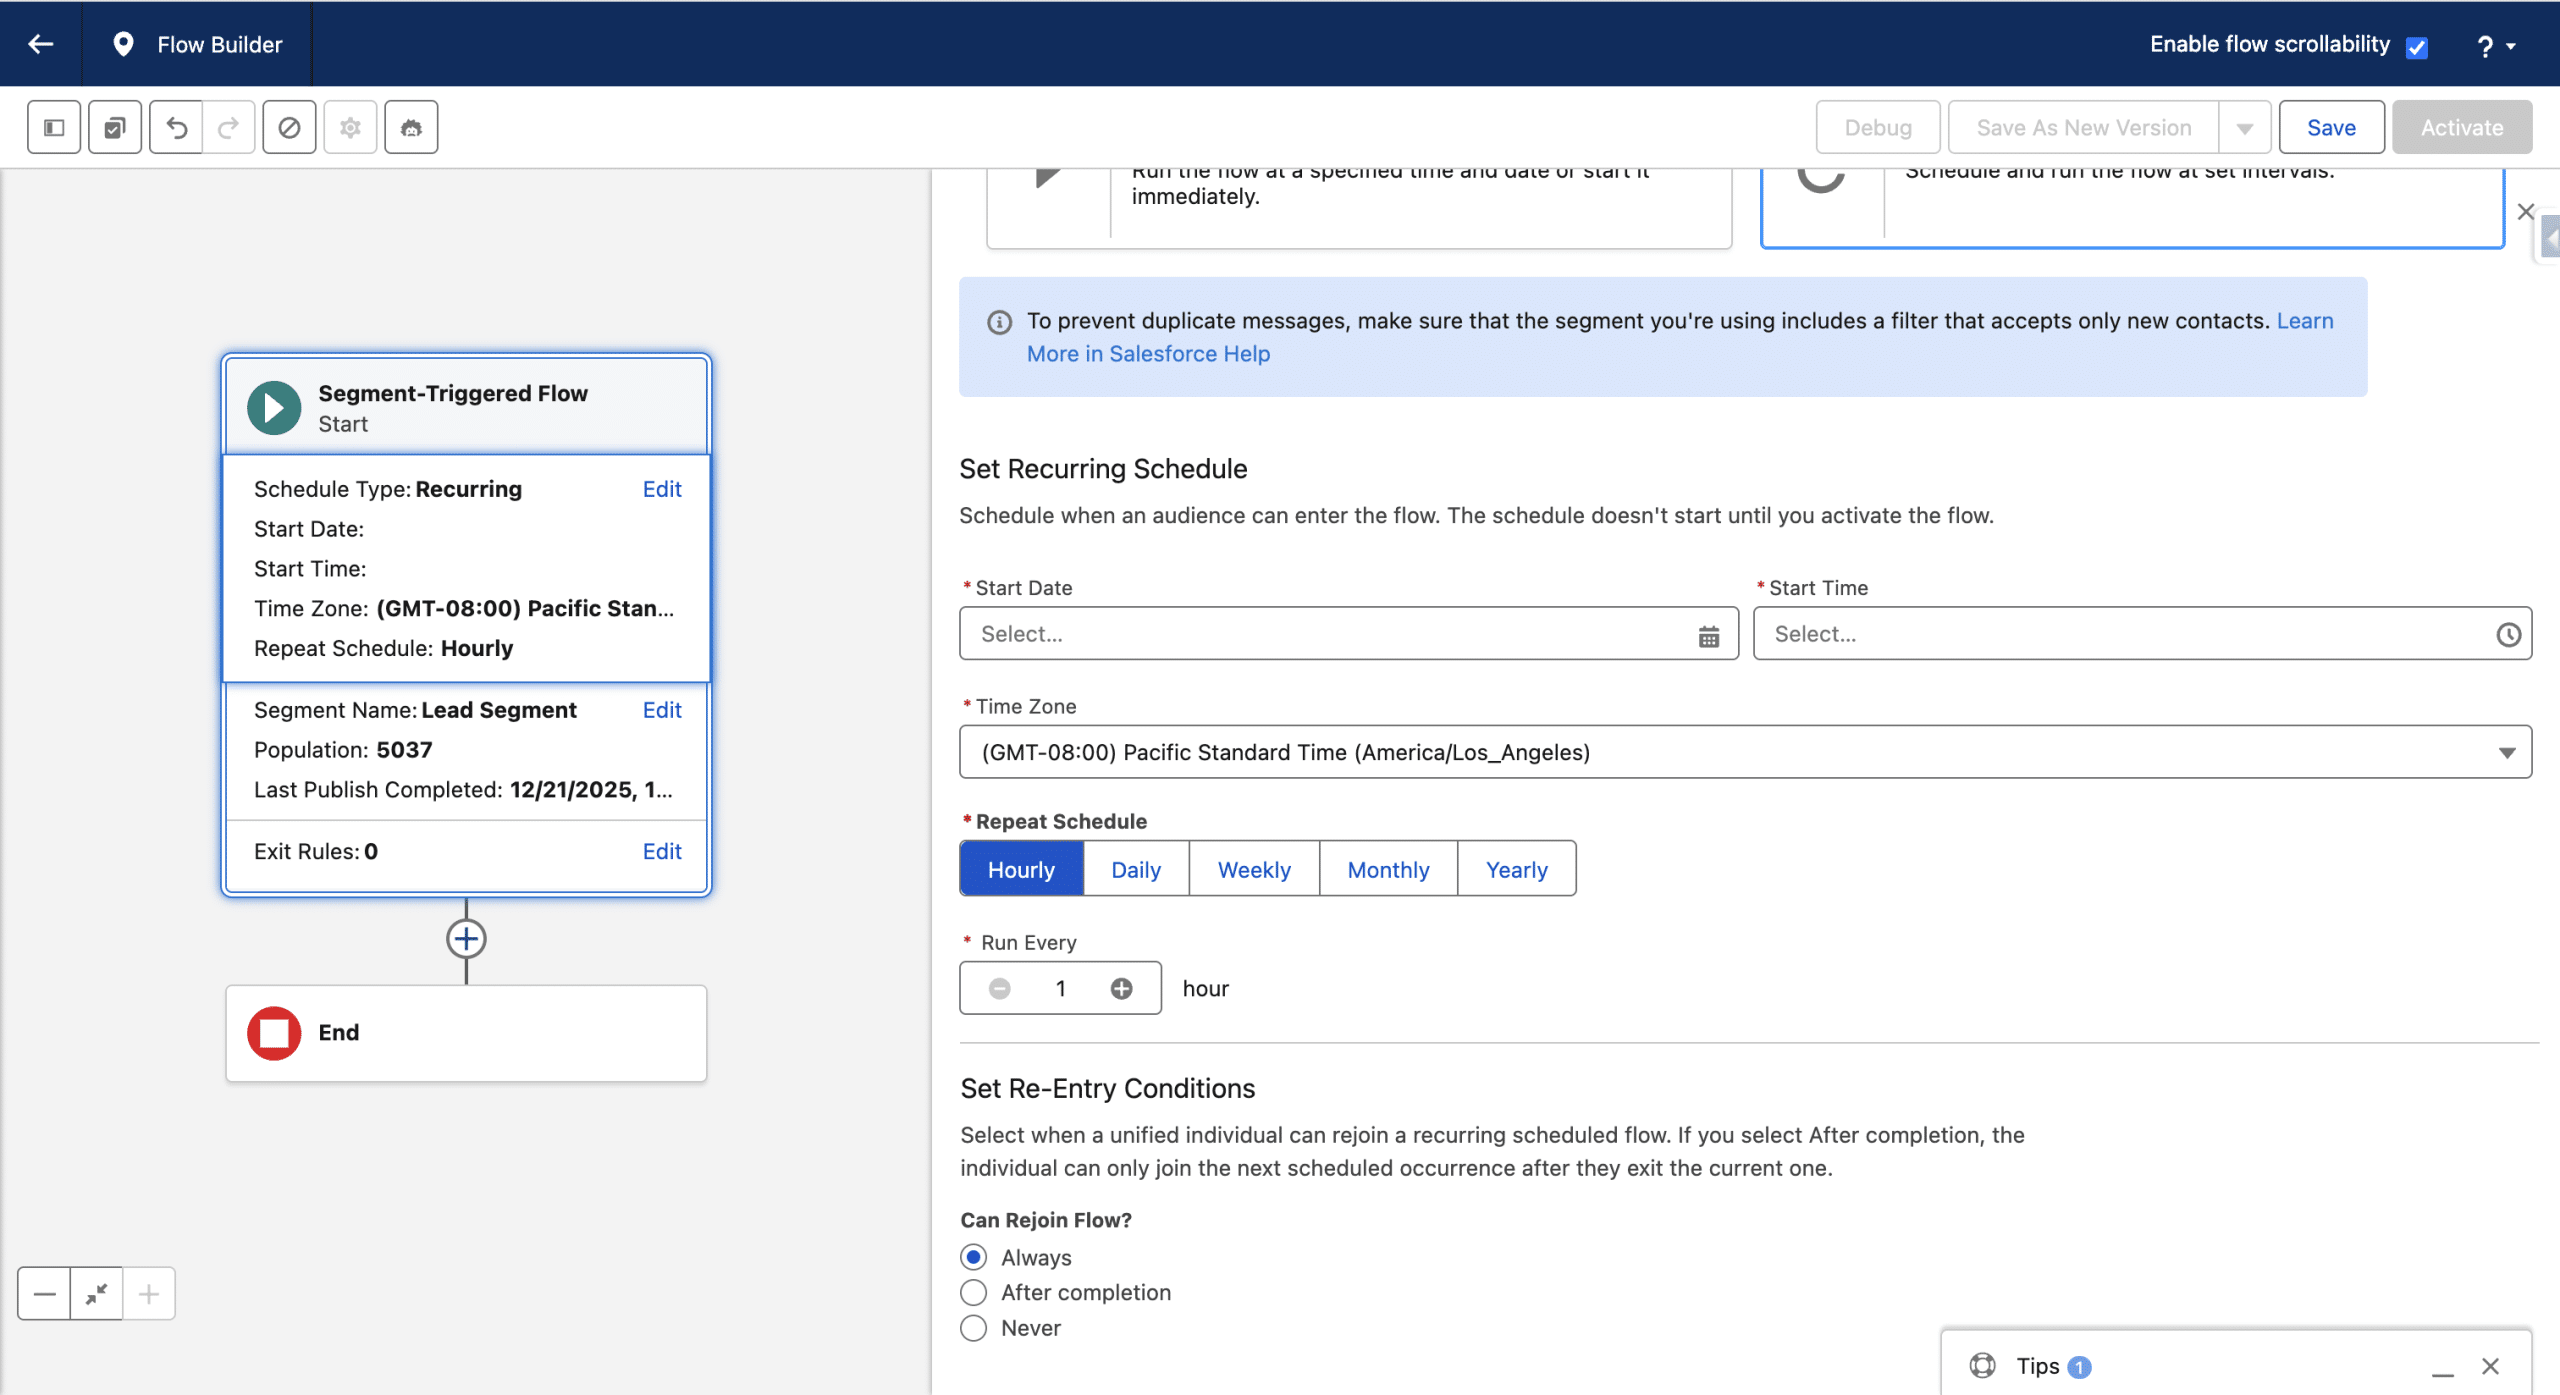This screenshot has height=1395, width=2560.
Task: Click the undo arrow icon
Action: coord(176,127)
